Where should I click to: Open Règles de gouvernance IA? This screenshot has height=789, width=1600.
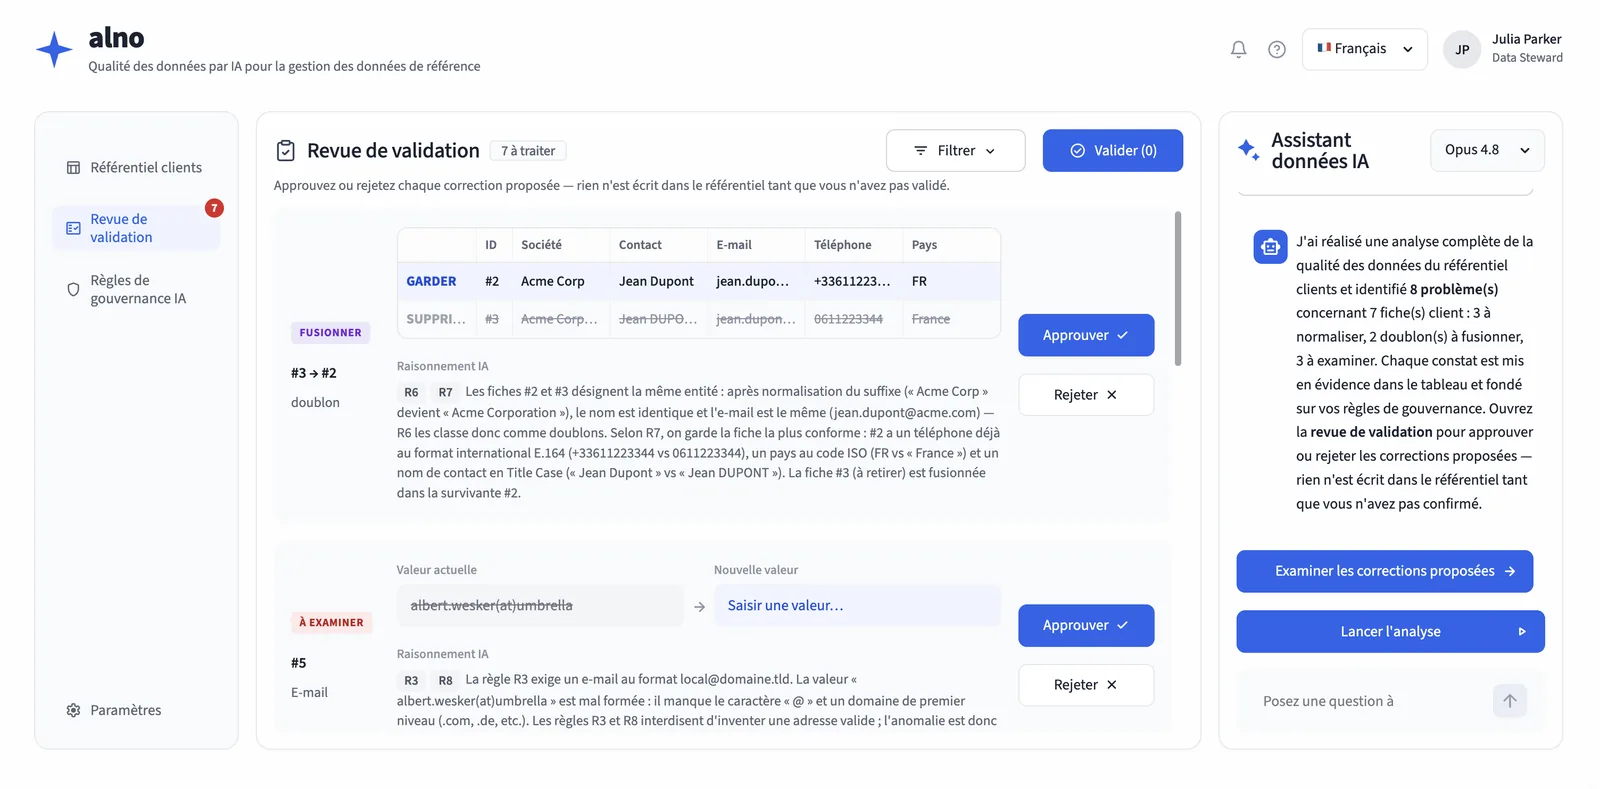tap(136, 289)
